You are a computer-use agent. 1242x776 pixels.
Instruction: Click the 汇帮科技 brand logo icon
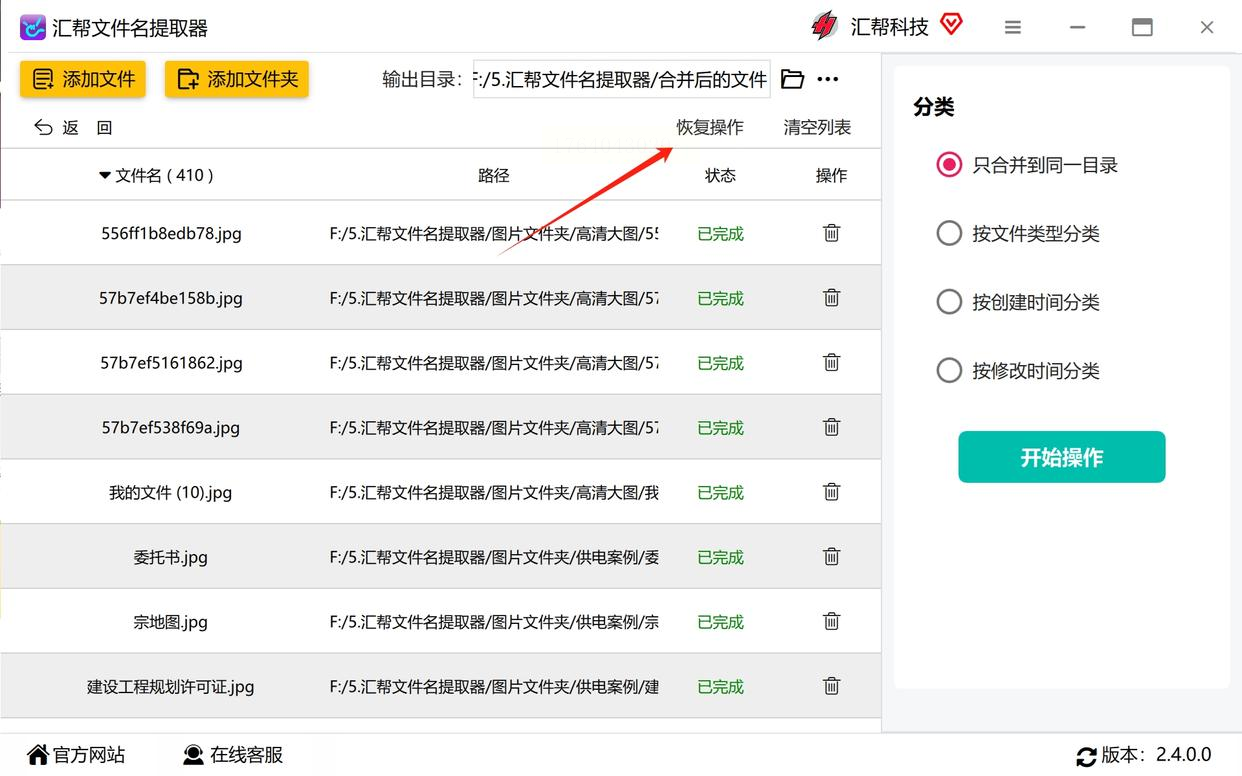point(825,26)
